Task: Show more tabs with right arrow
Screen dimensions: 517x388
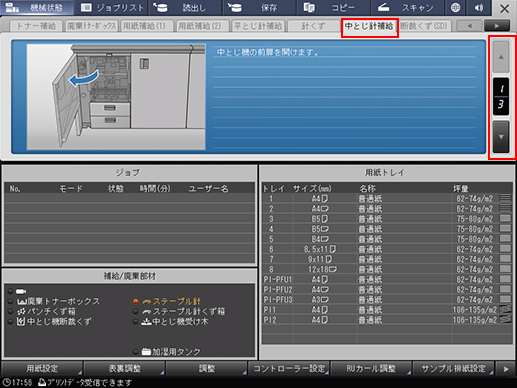Action: click(x=497, y=26)
